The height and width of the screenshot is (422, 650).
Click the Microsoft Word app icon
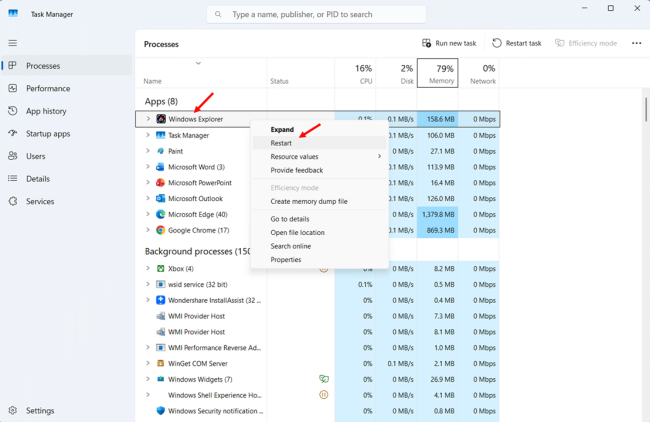160,167
